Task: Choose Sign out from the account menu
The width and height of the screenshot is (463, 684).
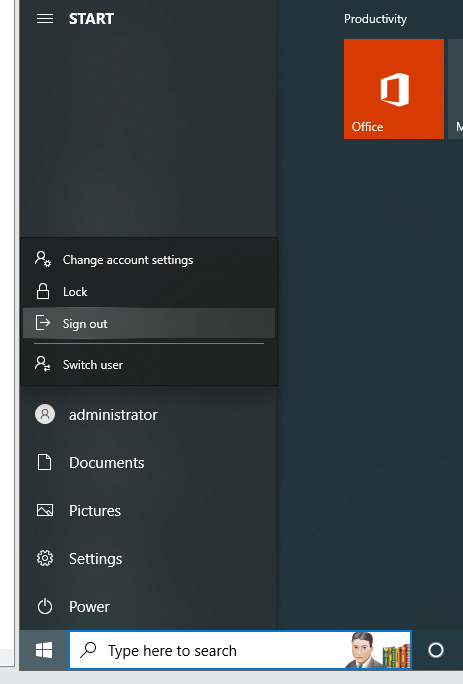Action: click(x=149, y=323)
